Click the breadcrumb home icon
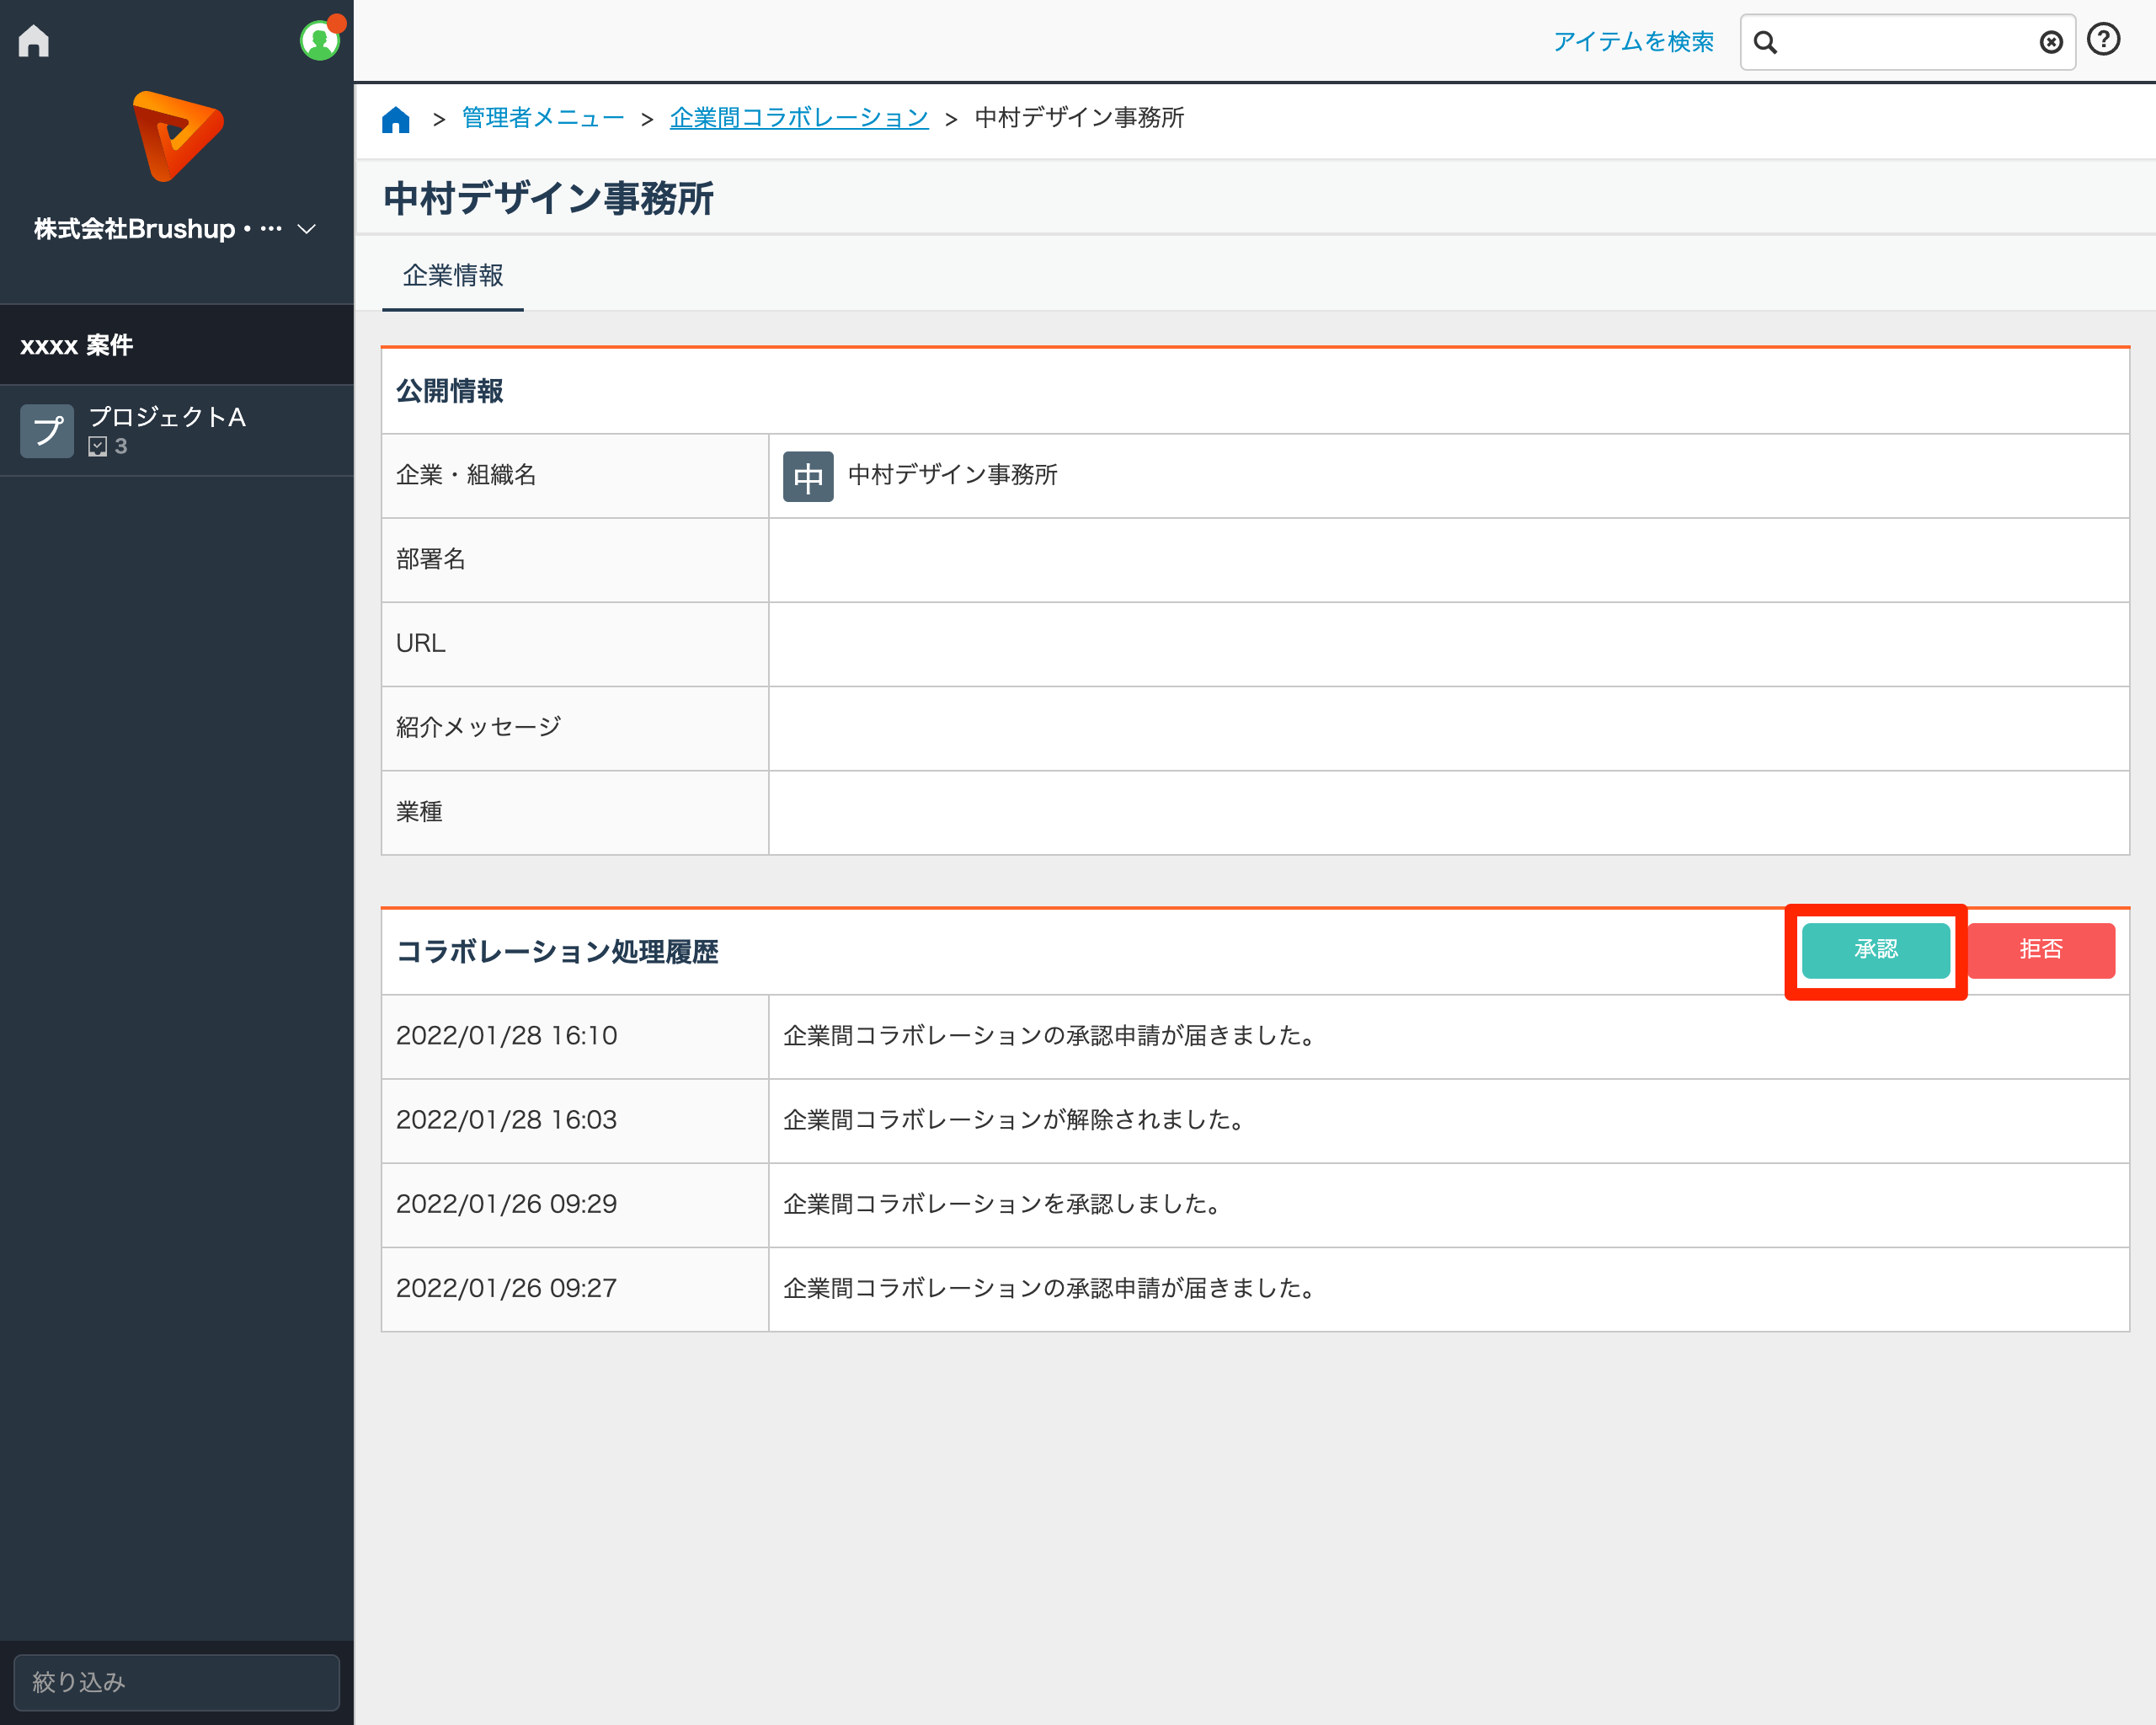Viewport: 2156px width, 1725px height. click(396, 120)
